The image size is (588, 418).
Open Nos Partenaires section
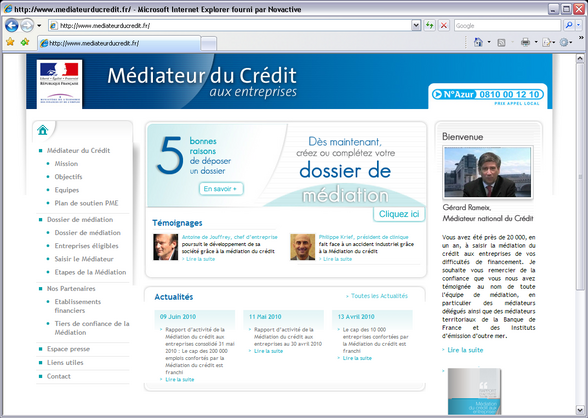coord(71,288)
